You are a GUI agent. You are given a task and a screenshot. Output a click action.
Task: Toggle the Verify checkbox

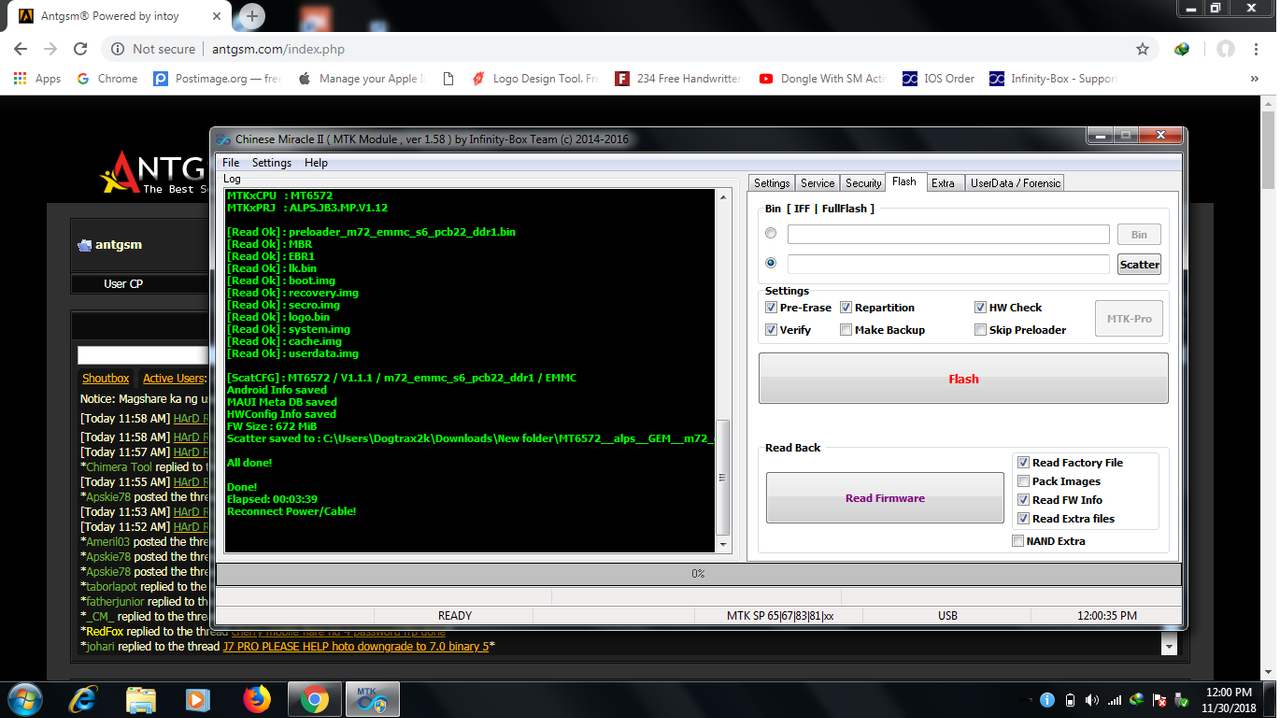click(x=771, y=329)
